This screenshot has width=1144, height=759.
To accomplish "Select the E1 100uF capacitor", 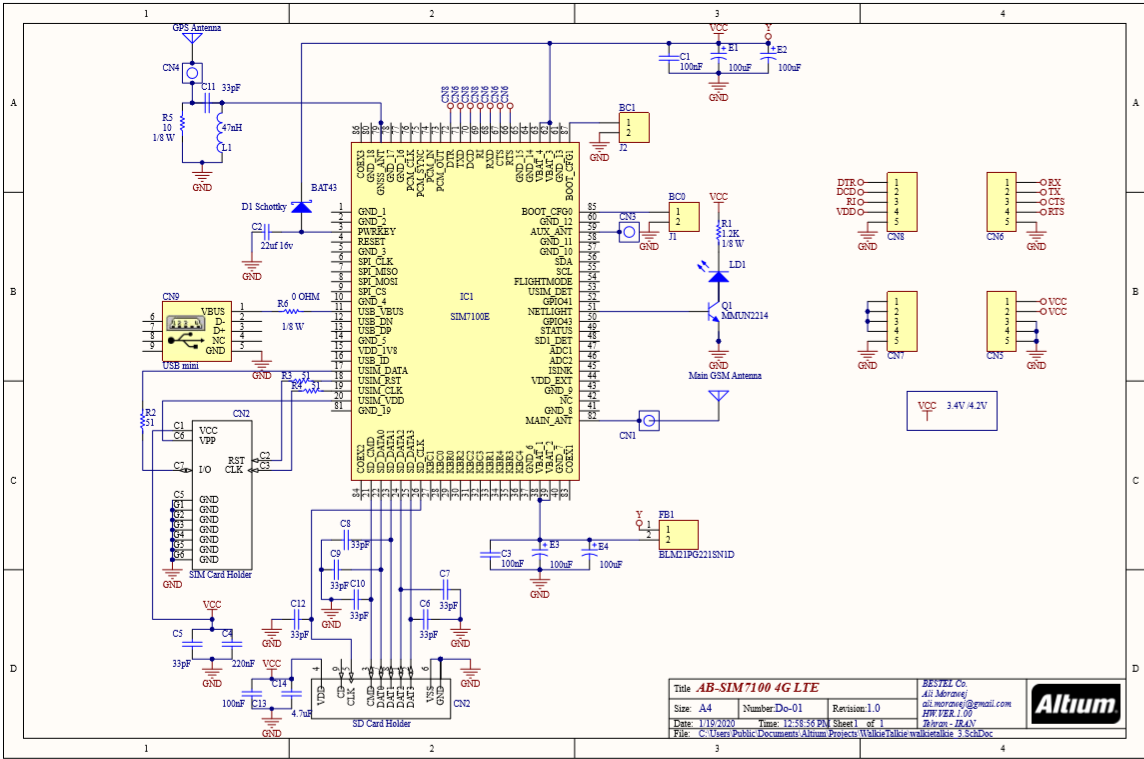I will coord(719,55).
